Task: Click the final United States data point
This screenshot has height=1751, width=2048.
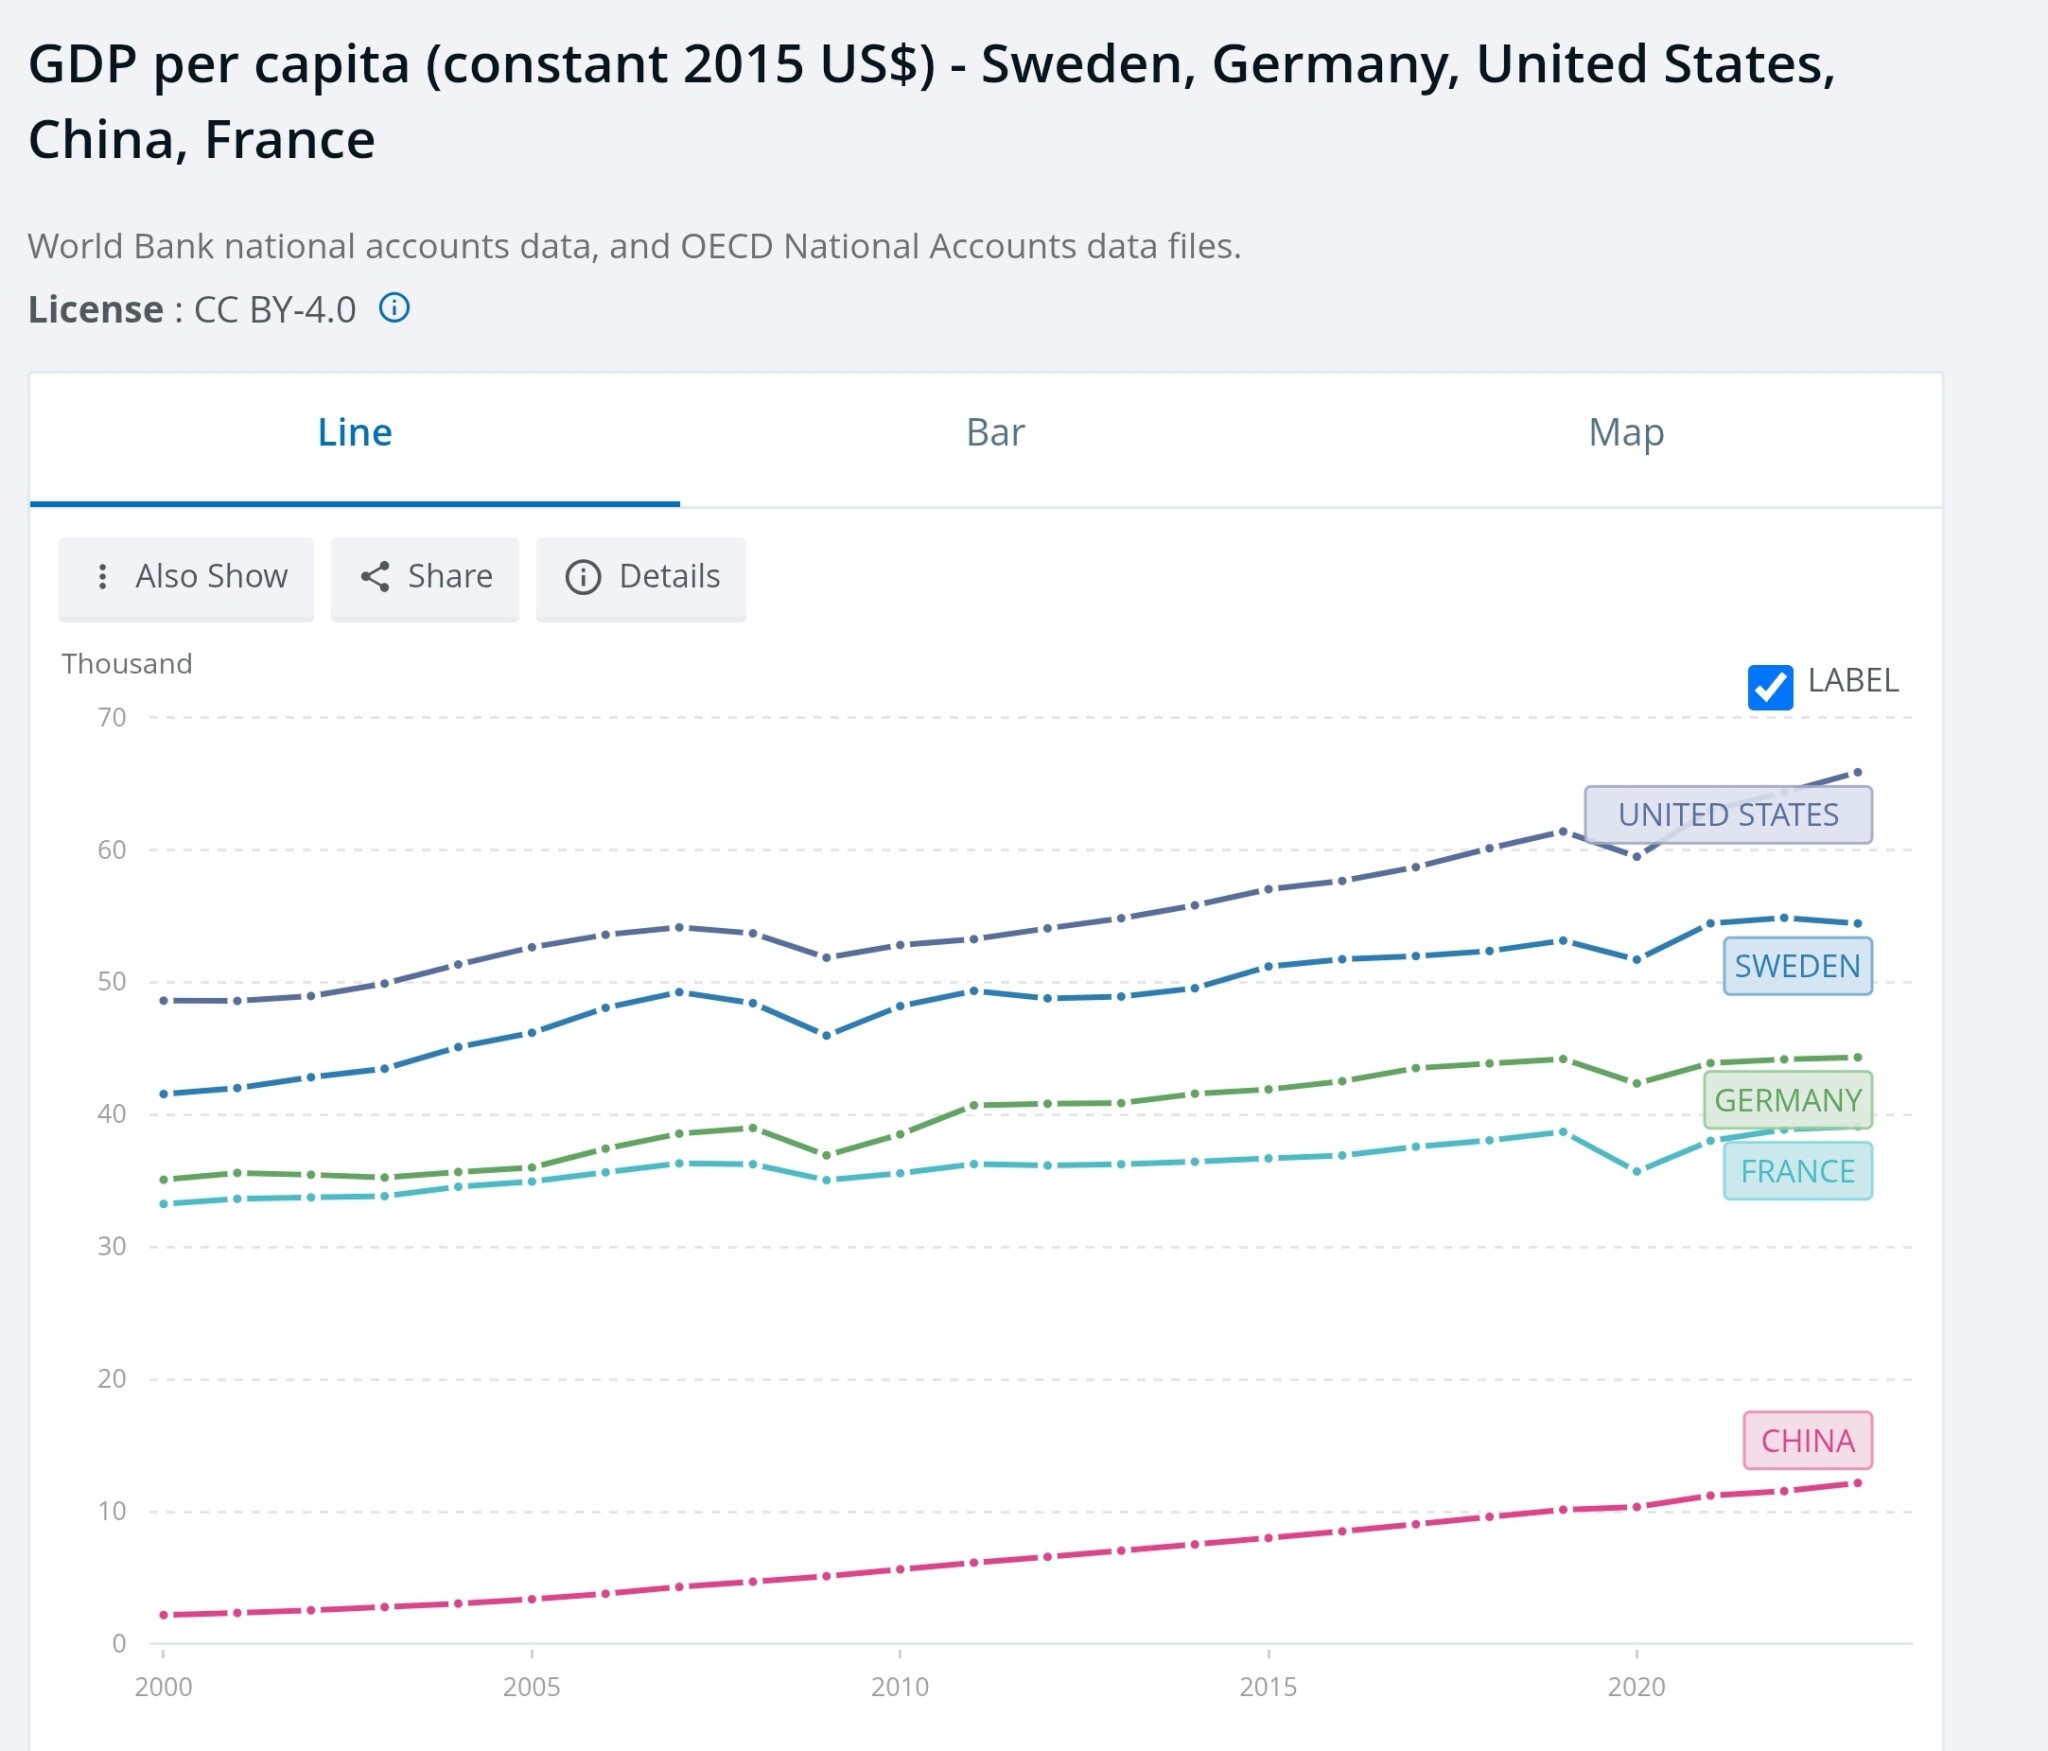Action: coord(1857,772)
